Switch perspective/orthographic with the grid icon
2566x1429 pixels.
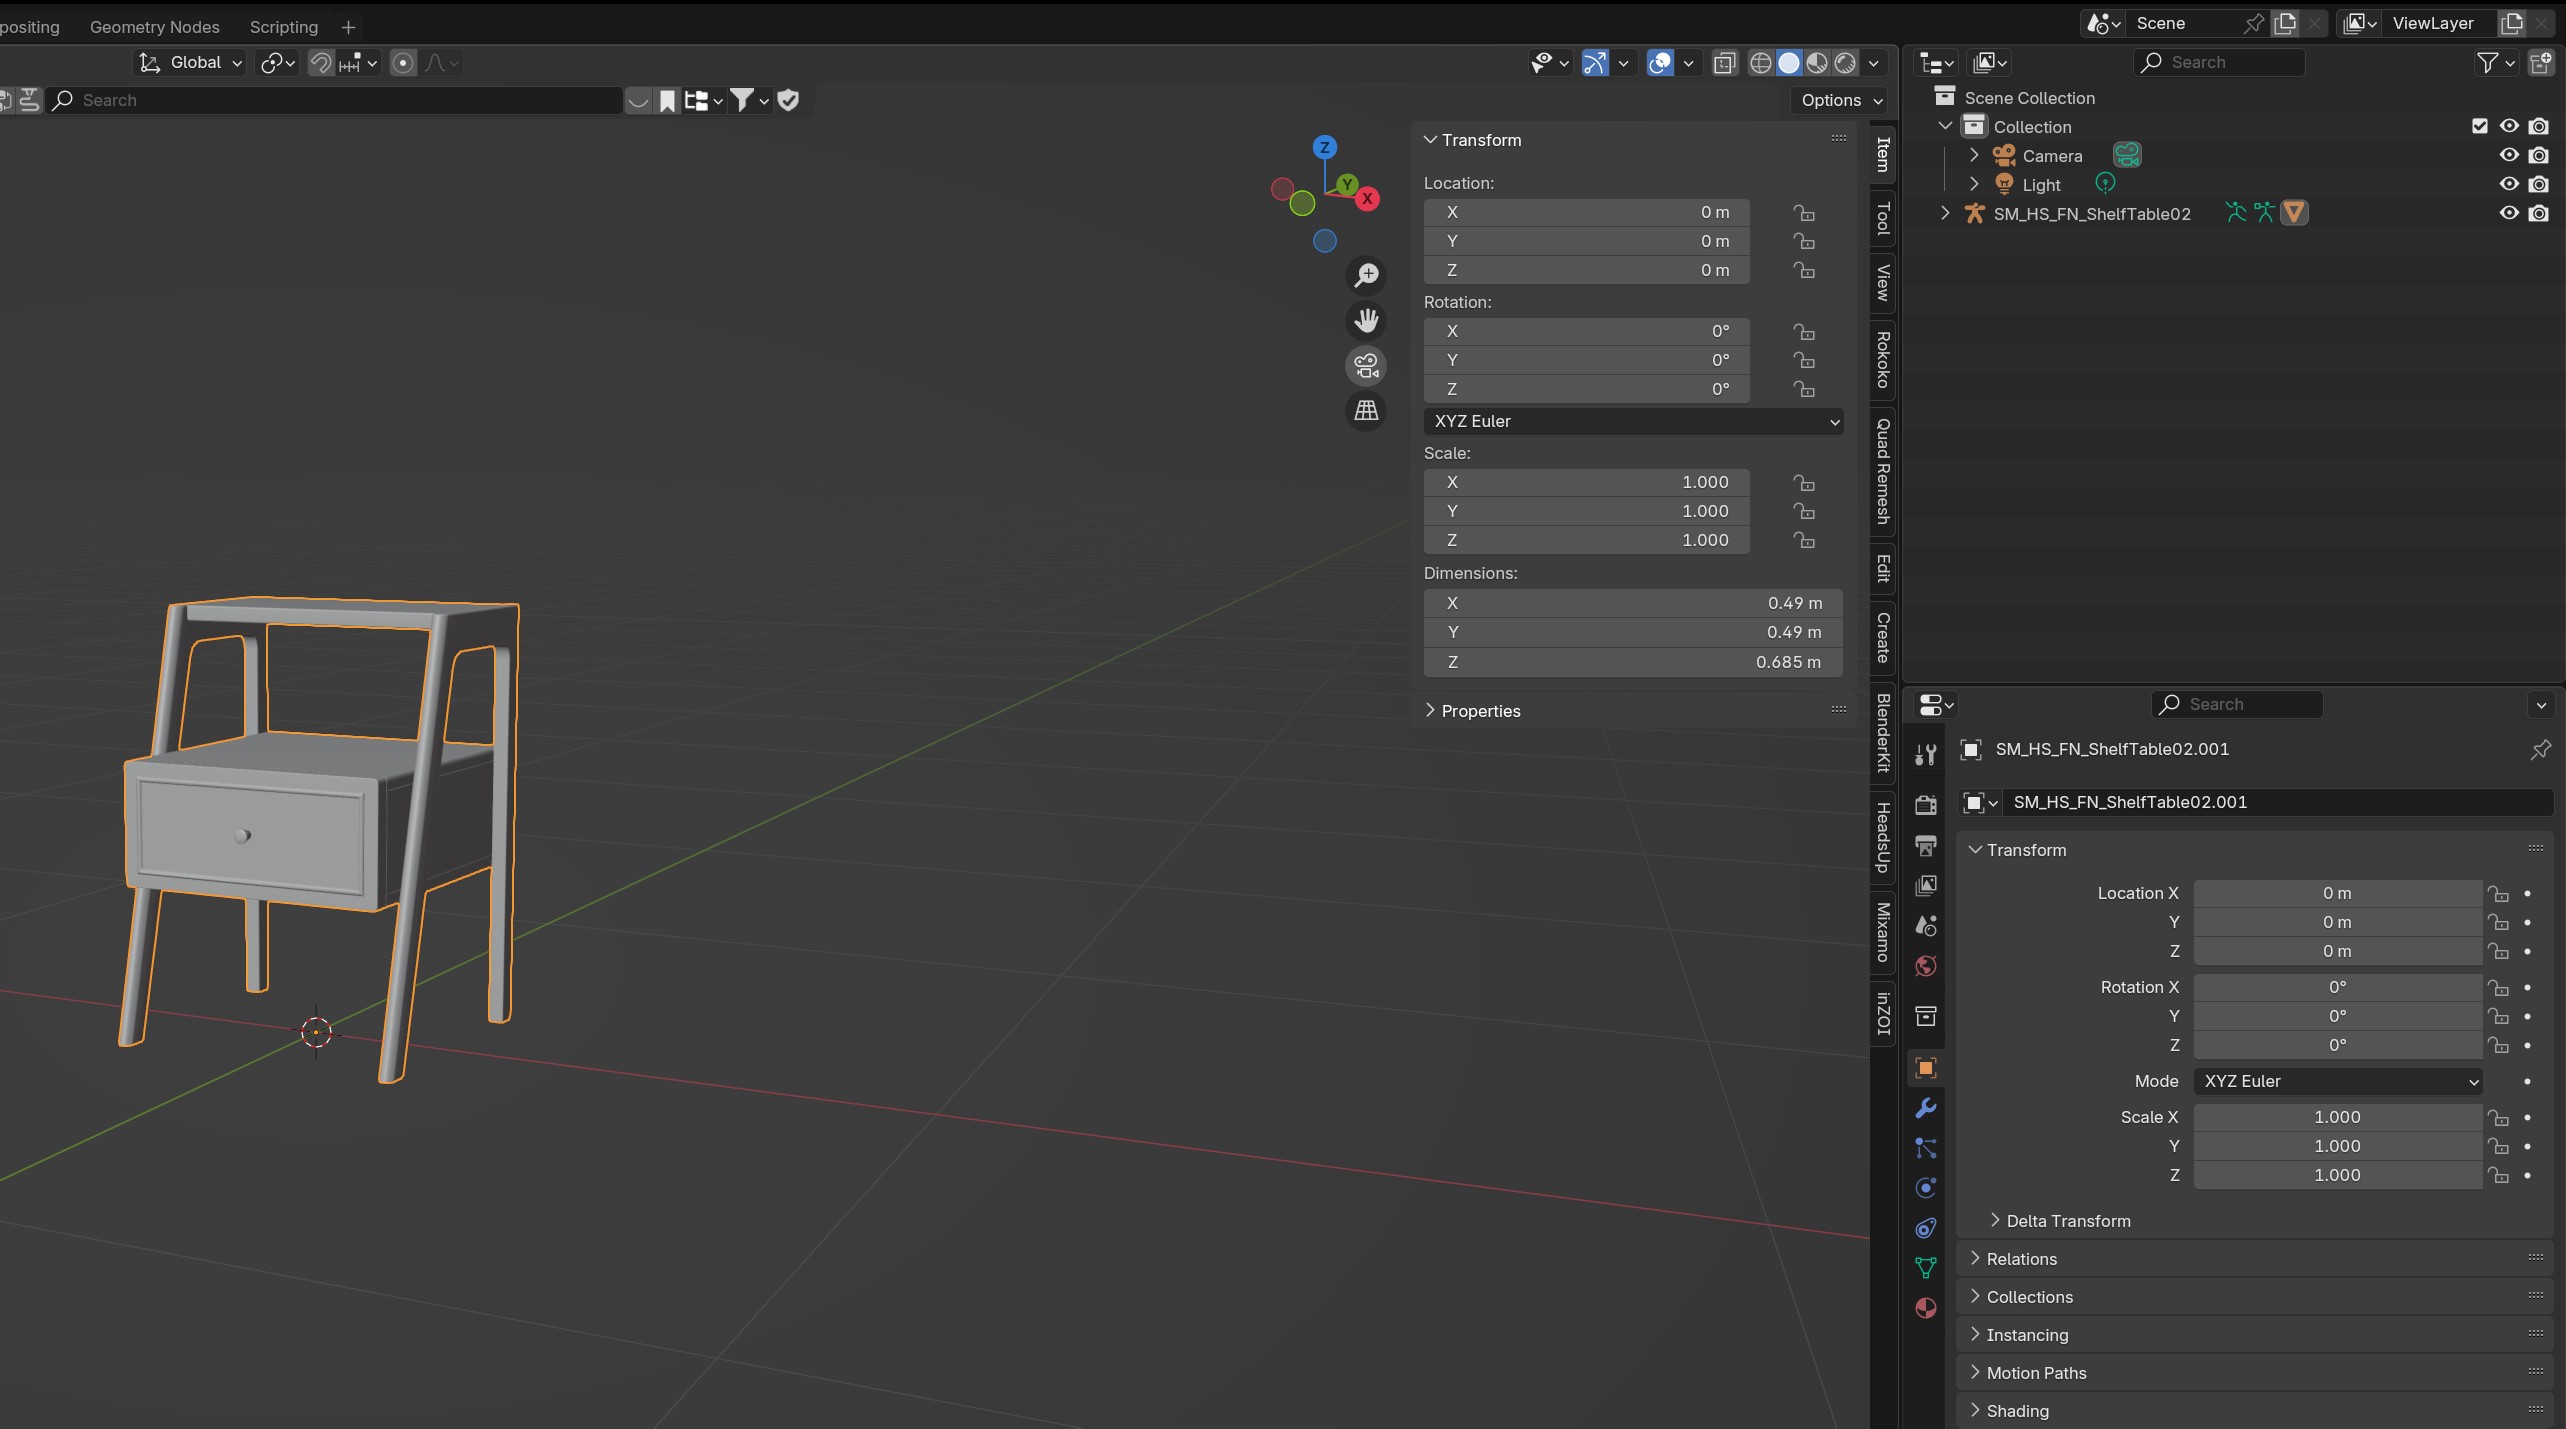click(x=1366, y=410)
